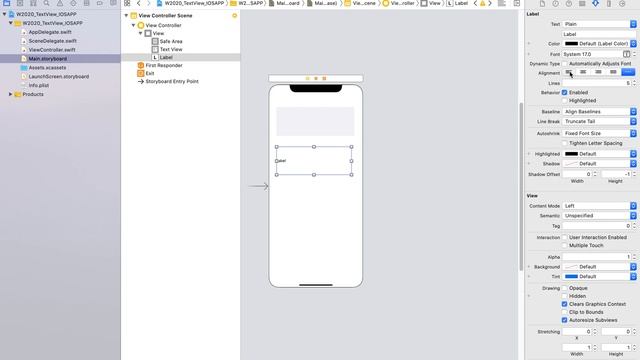
Task: Click the yellow warning icon in jump bar
Action: tap(482, 3)
